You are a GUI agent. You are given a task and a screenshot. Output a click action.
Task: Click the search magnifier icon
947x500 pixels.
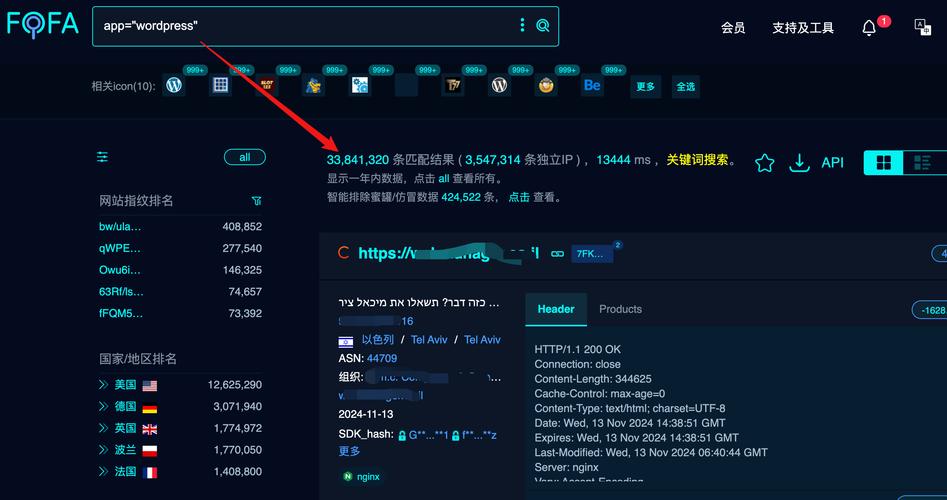click(x=543, y=25)
